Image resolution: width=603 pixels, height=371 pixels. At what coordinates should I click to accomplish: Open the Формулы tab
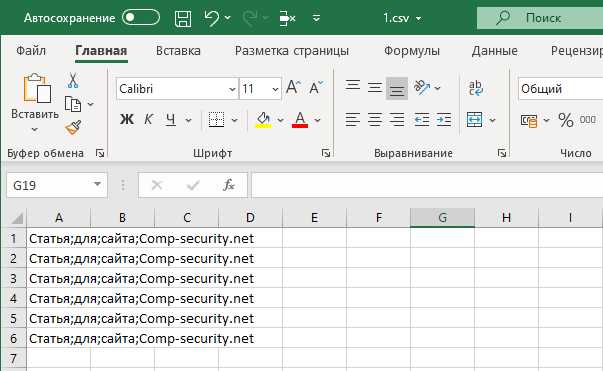pyautogui.click(x=412, y=51)
